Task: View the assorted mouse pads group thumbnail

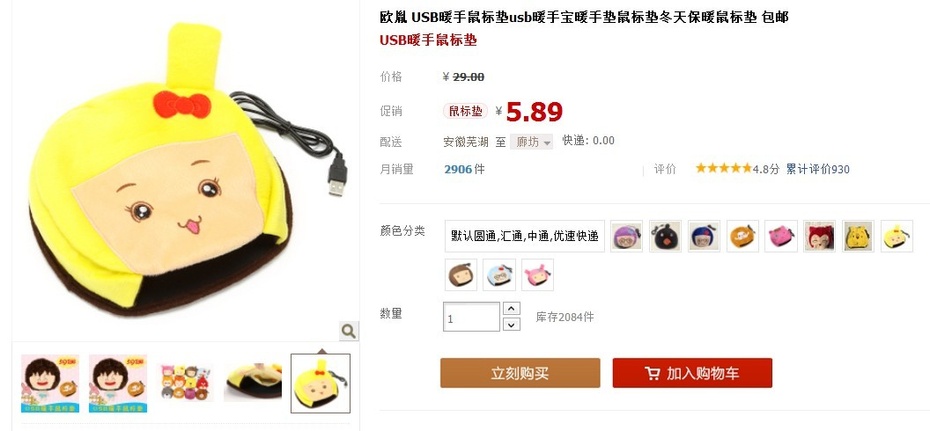Action: coord(185,382)
